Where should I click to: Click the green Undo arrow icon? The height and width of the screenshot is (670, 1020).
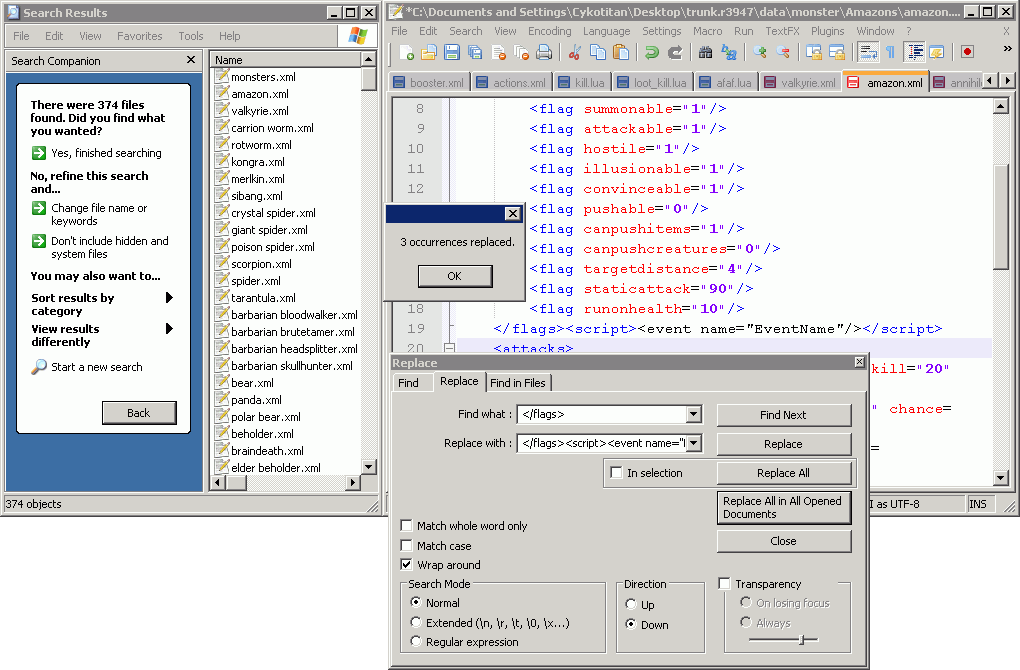point(651,53)
